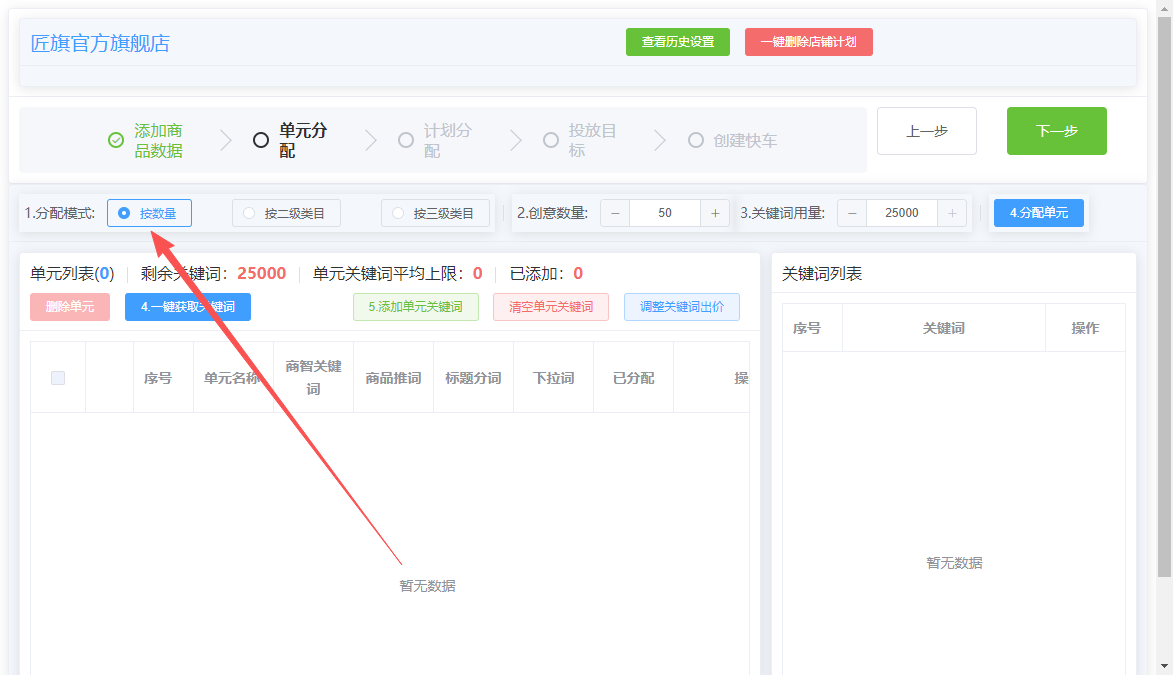1173x675 pixels.
Task: Choose the 按二级类目 allocation mode
Action: 286,213
